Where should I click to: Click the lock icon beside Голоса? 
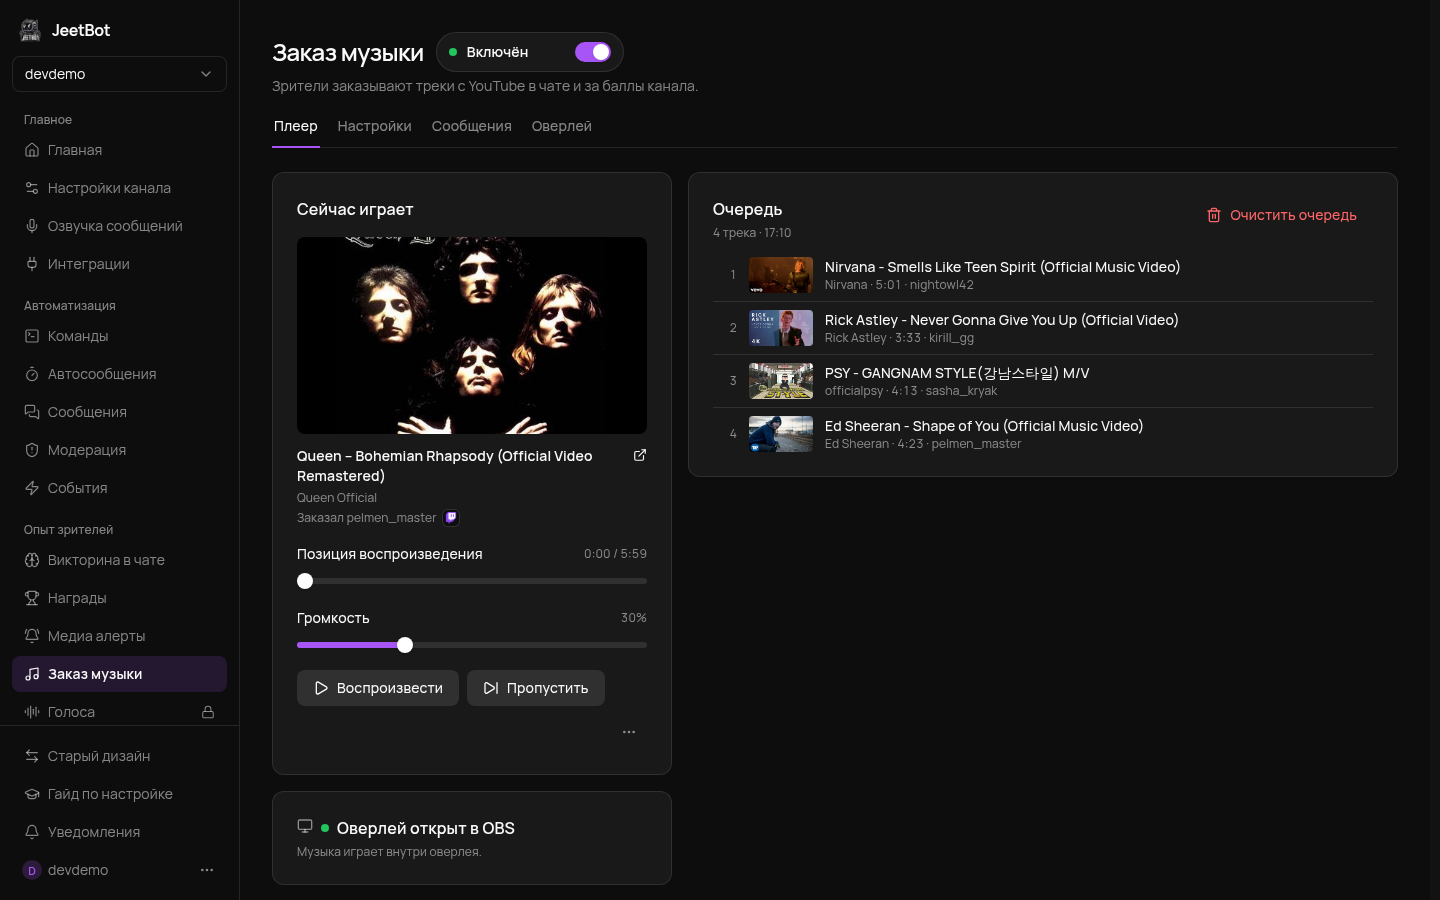point(208,712)
